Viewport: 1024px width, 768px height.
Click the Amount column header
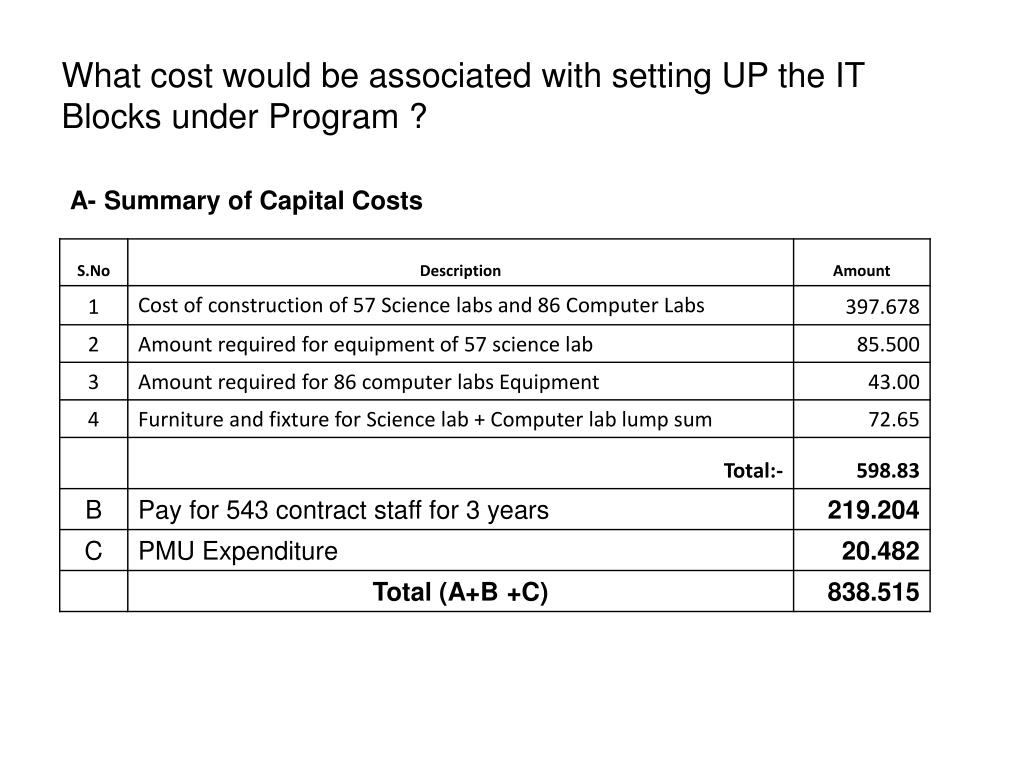tap(861, 270)
